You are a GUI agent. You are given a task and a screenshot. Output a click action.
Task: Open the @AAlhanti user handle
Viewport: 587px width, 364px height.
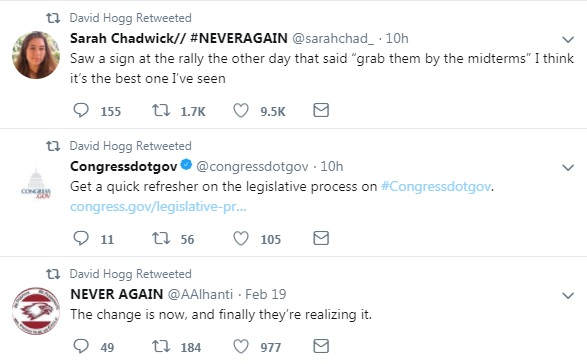200,294
